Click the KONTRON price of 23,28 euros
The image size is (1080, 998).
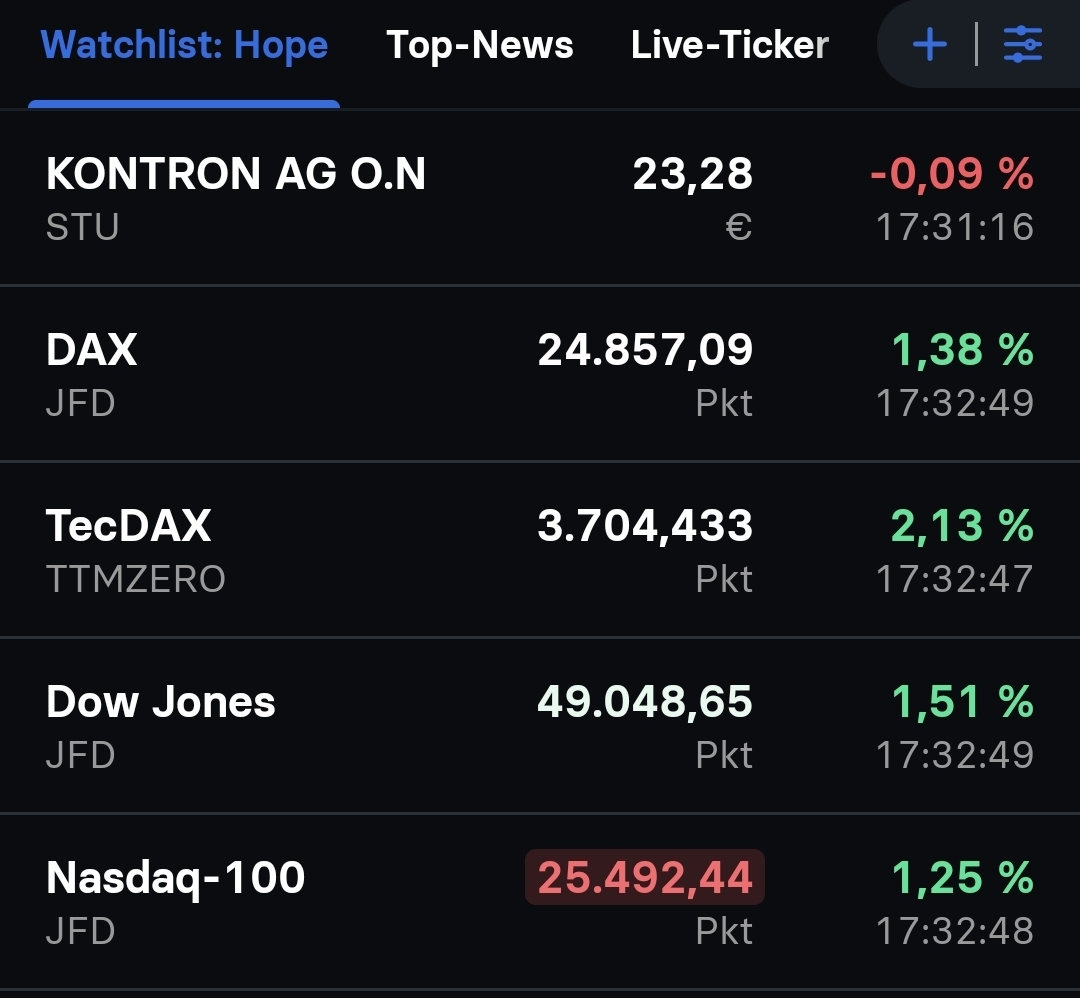click(x=695, y=174)
